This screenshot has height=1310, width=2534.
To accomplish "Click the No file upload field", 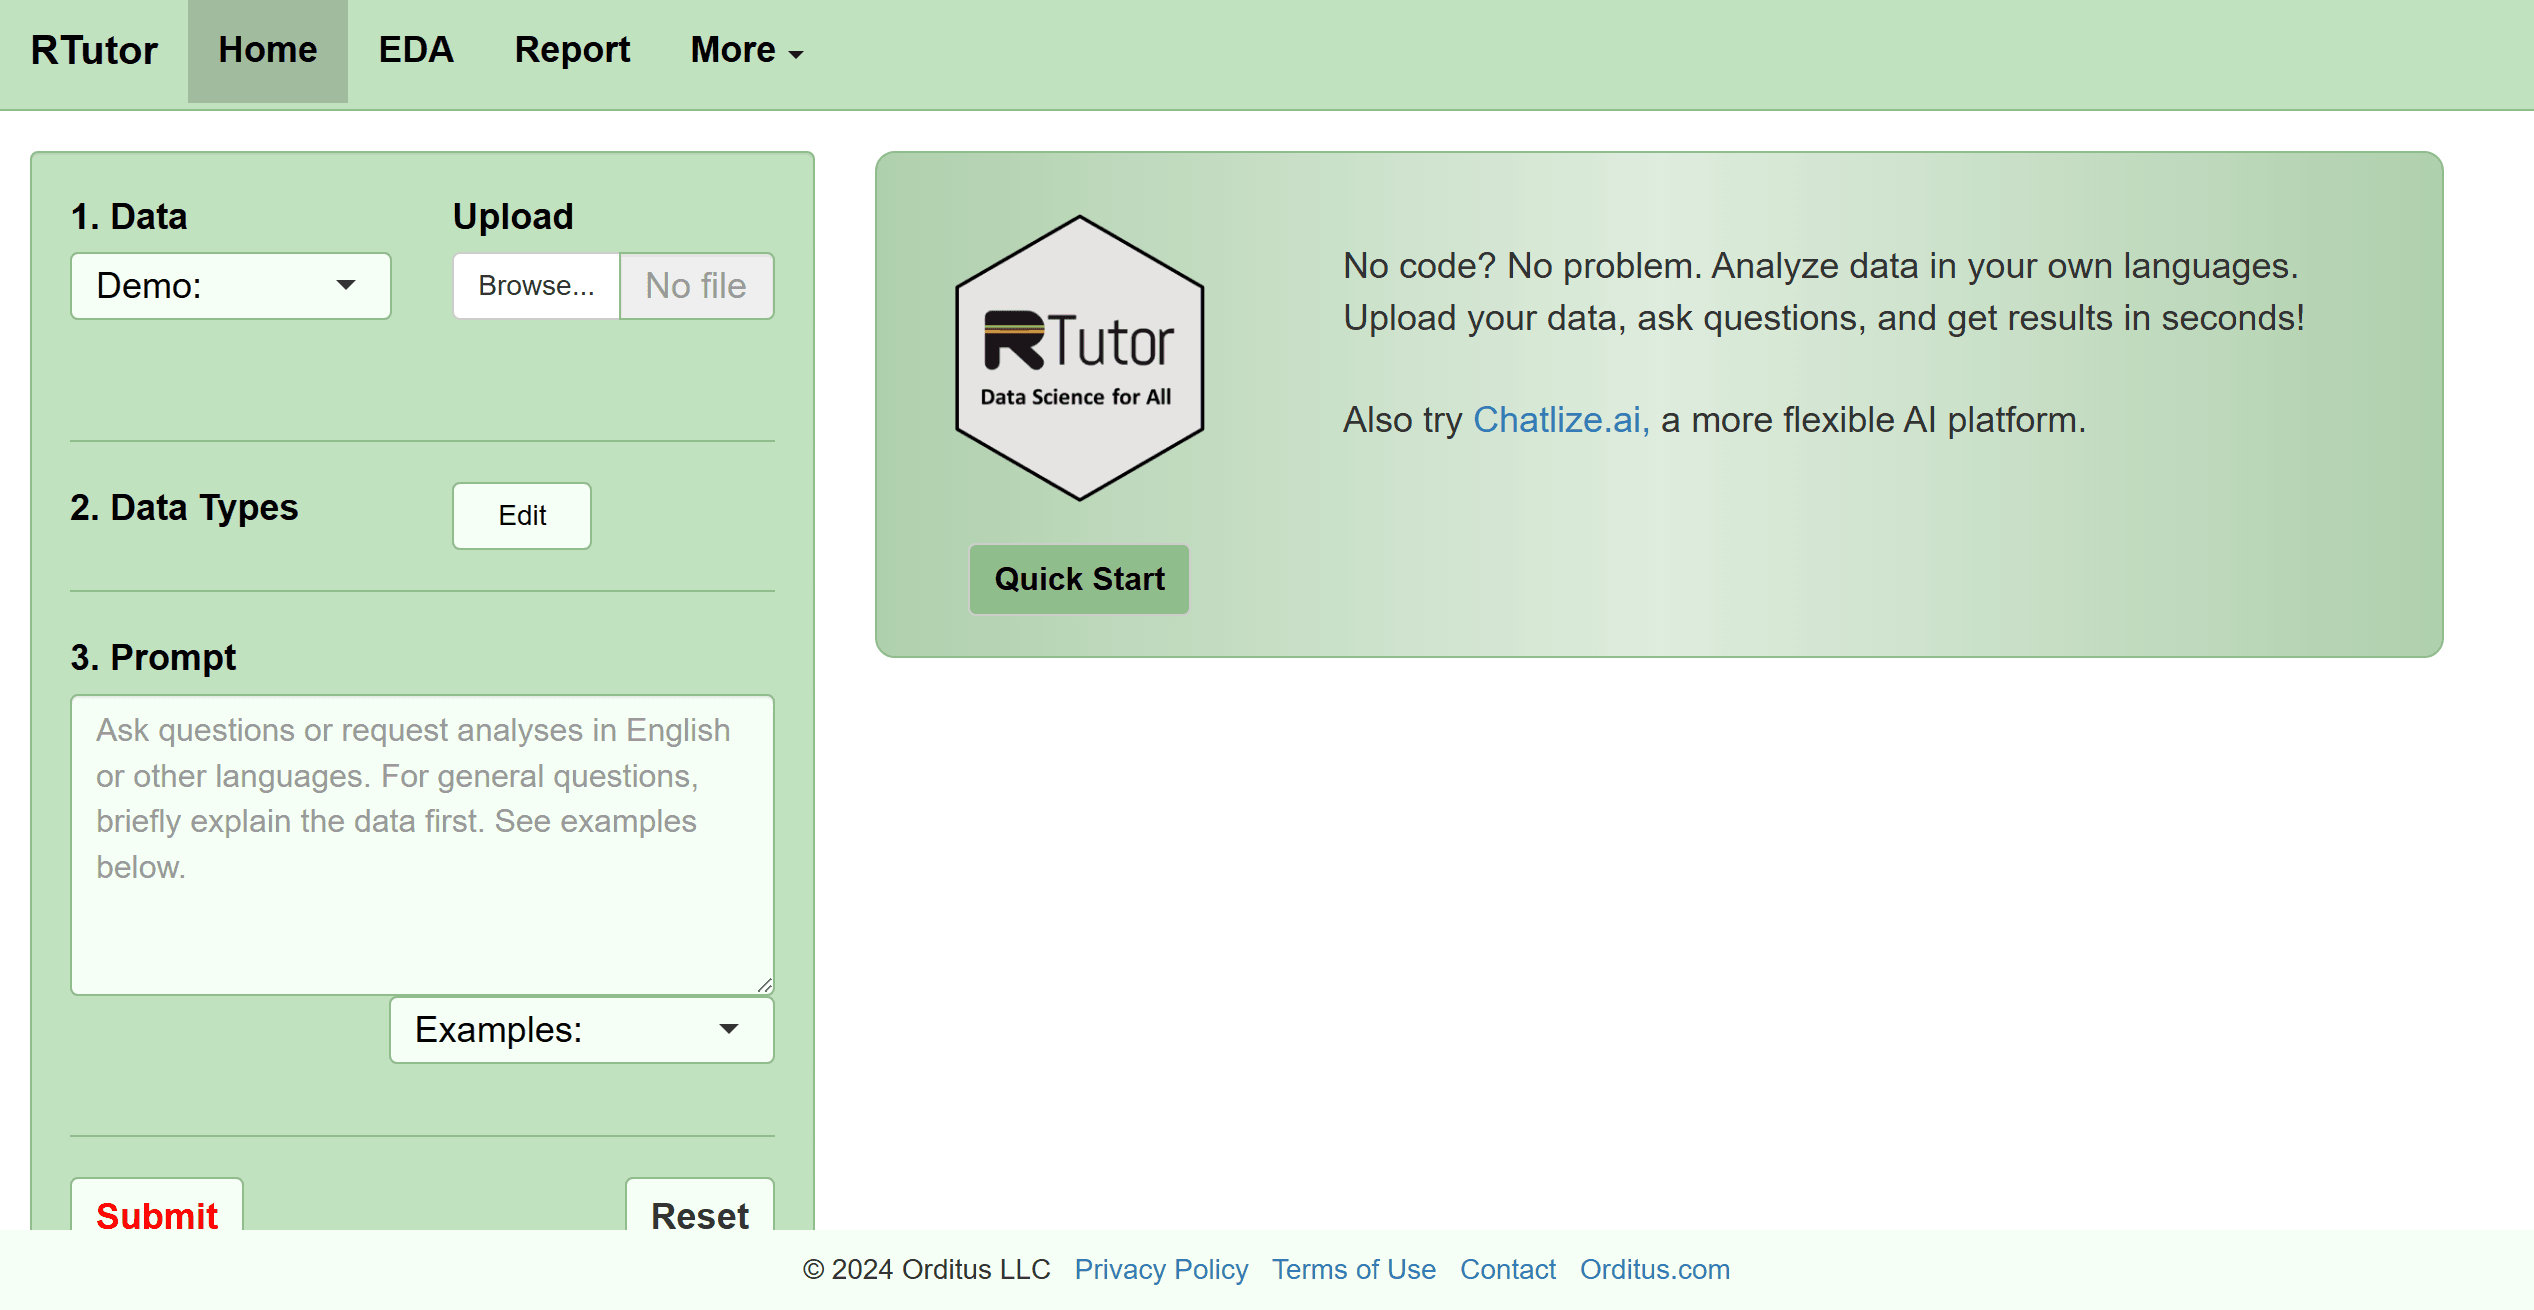I will tap(696, 286).
